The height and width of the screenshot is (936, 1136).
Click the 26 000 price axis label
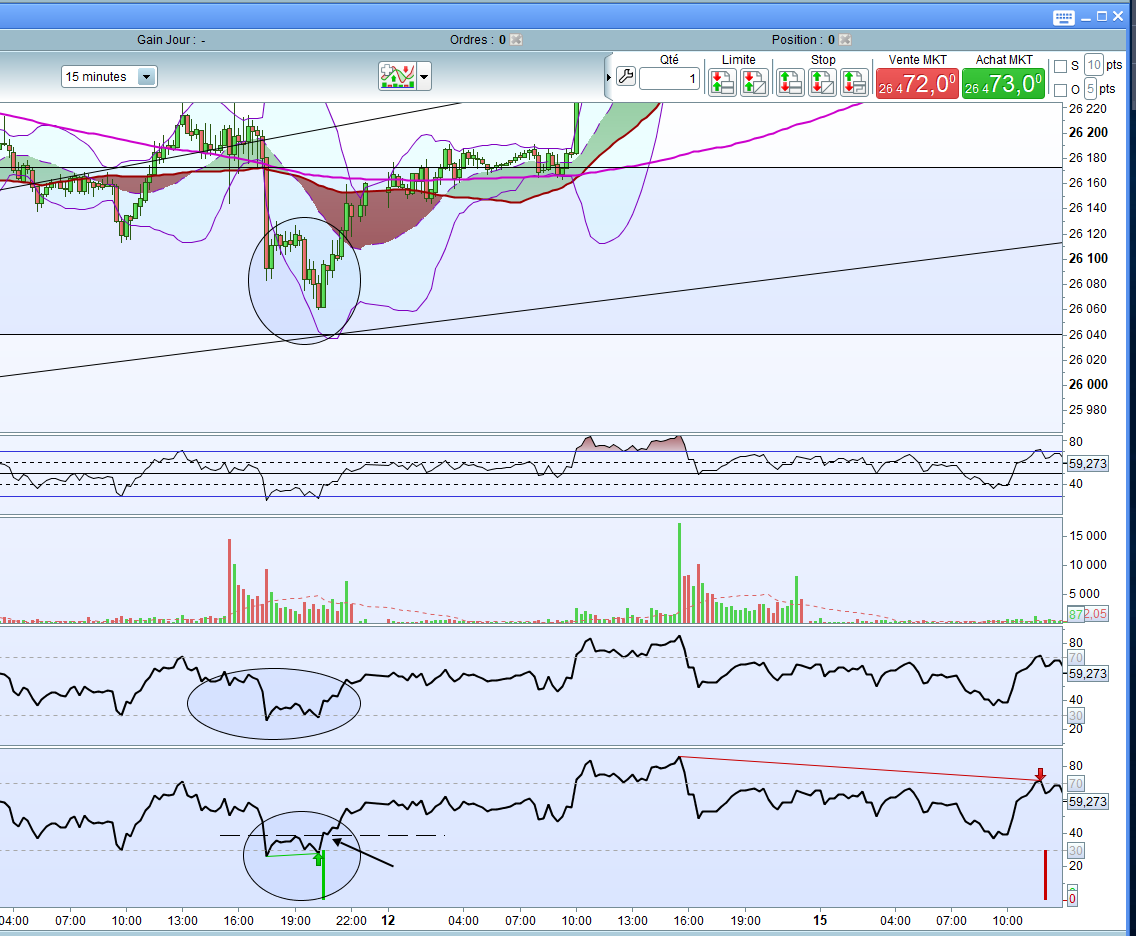click(1088, 385)
